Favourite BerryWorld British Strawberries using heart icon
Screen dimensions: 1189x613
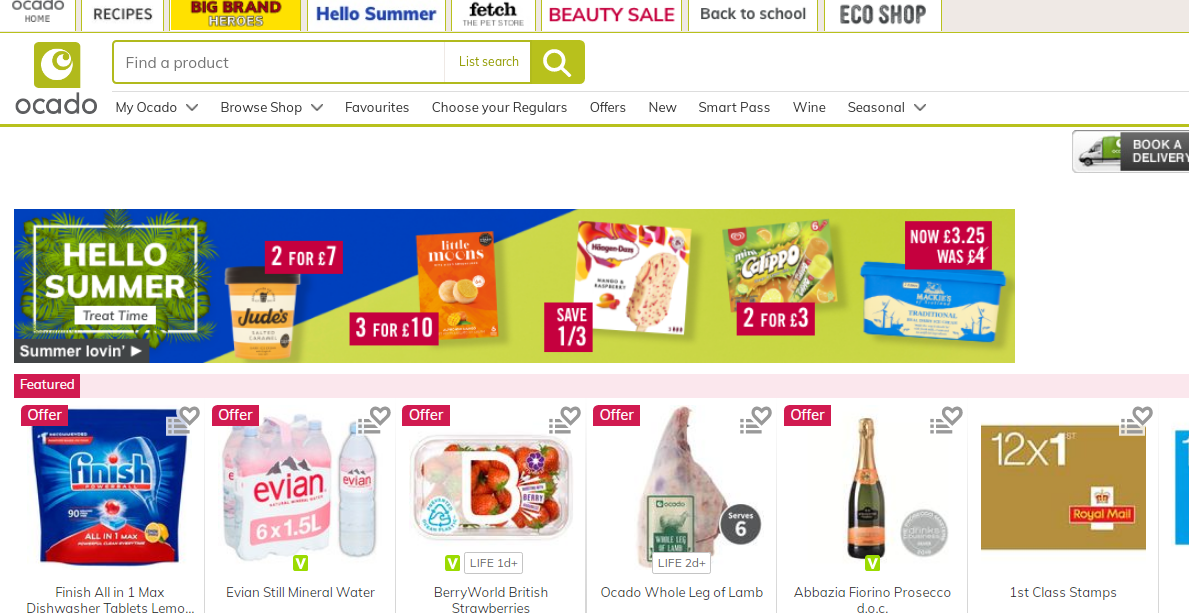(571, 415)
